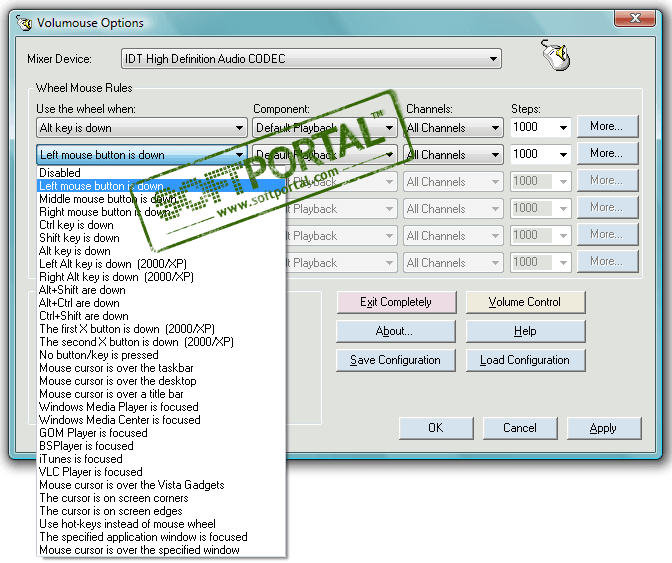Screen dimensions: 672x563
Task: Choose 'Mouse cursor is over a title bar'
Action: pyautogui.click(x=161, y=394)
